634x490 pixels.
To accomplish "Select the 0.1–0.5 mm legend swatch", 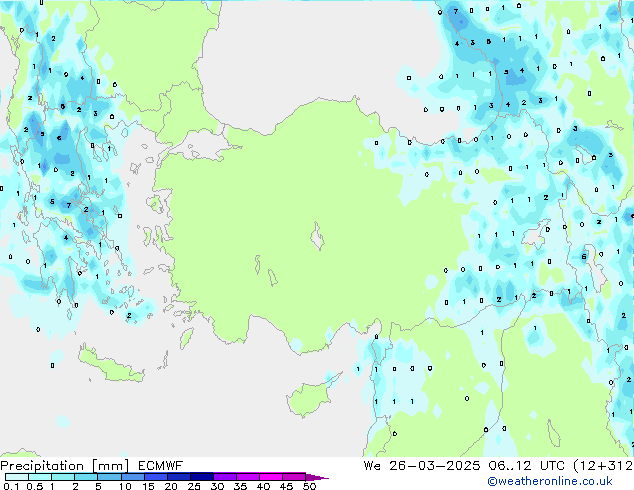I will [x=17, y=477].
